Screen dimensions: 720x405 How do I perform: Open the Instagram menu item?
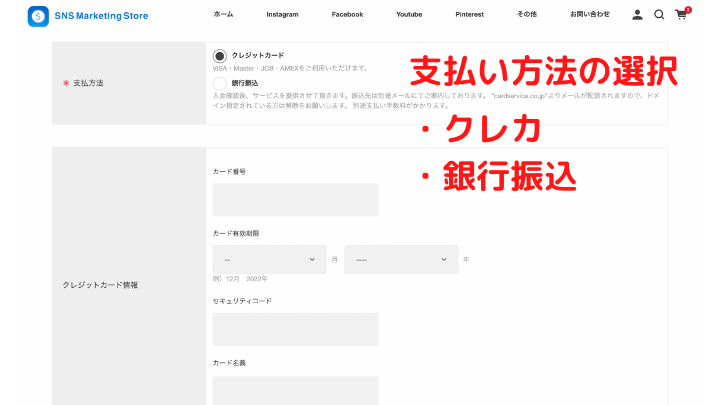(282, 15)
